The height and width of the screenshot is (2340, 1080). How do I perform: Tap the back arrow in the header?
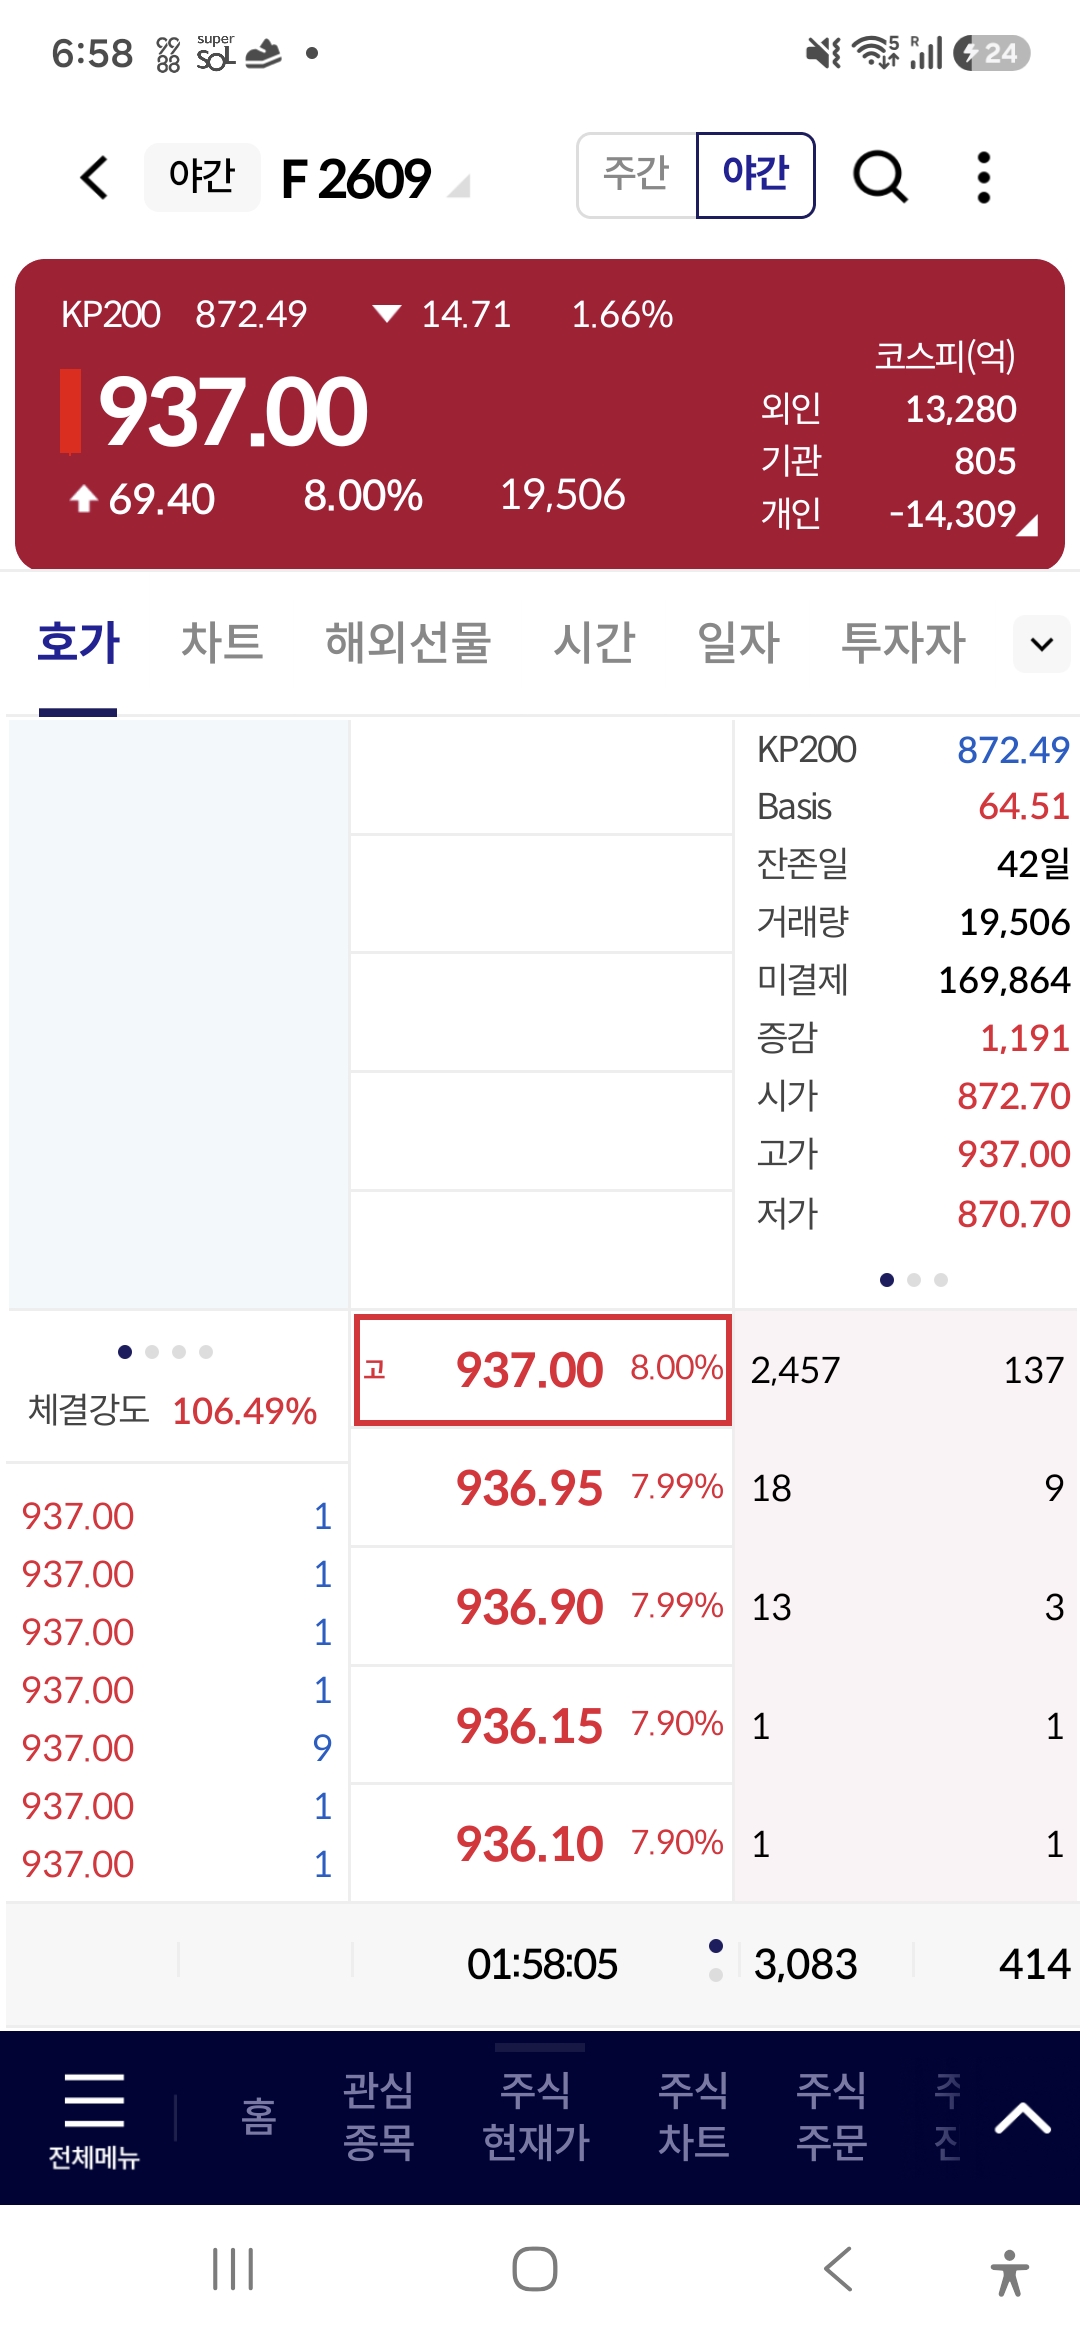point(94,178)
